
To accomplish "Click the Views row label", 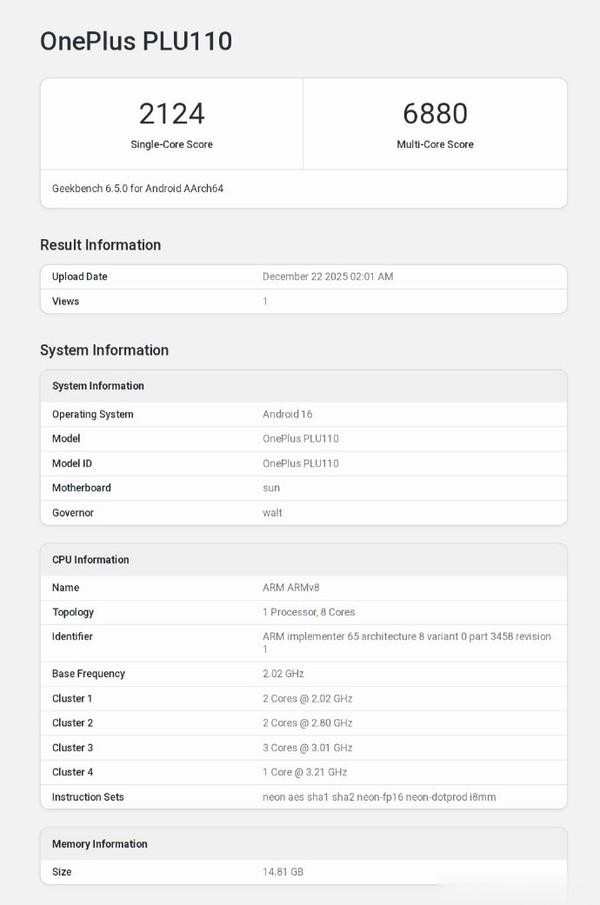I will [x=66, y=301].
